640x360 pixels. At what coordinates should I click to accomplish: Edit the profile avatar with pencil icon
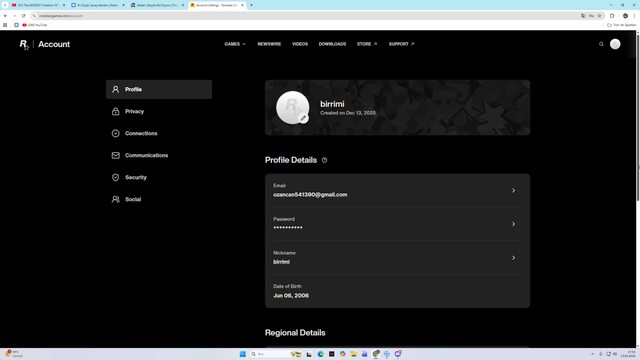coord(303,118)
